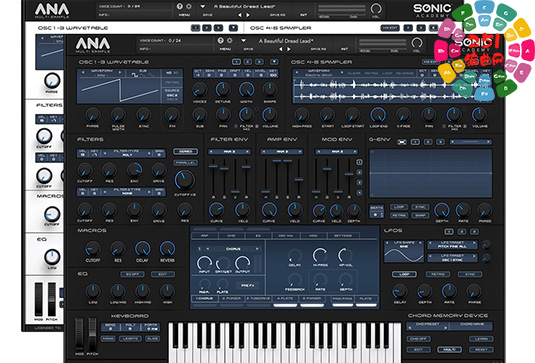Viewport: 535px width, 363px height.
Task: Open LFO Target Pitch Fine All selector
Action: [452, 245]
